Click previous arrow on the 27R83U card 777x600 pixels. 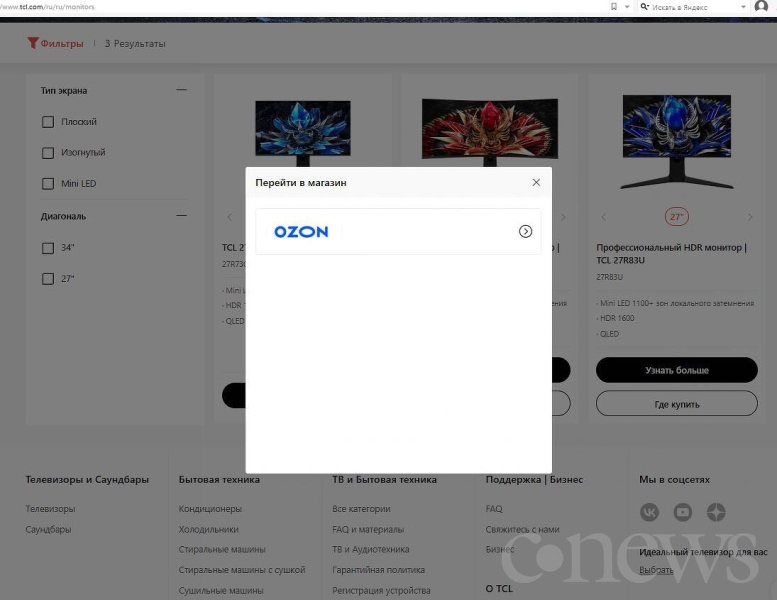pos(604,217)
